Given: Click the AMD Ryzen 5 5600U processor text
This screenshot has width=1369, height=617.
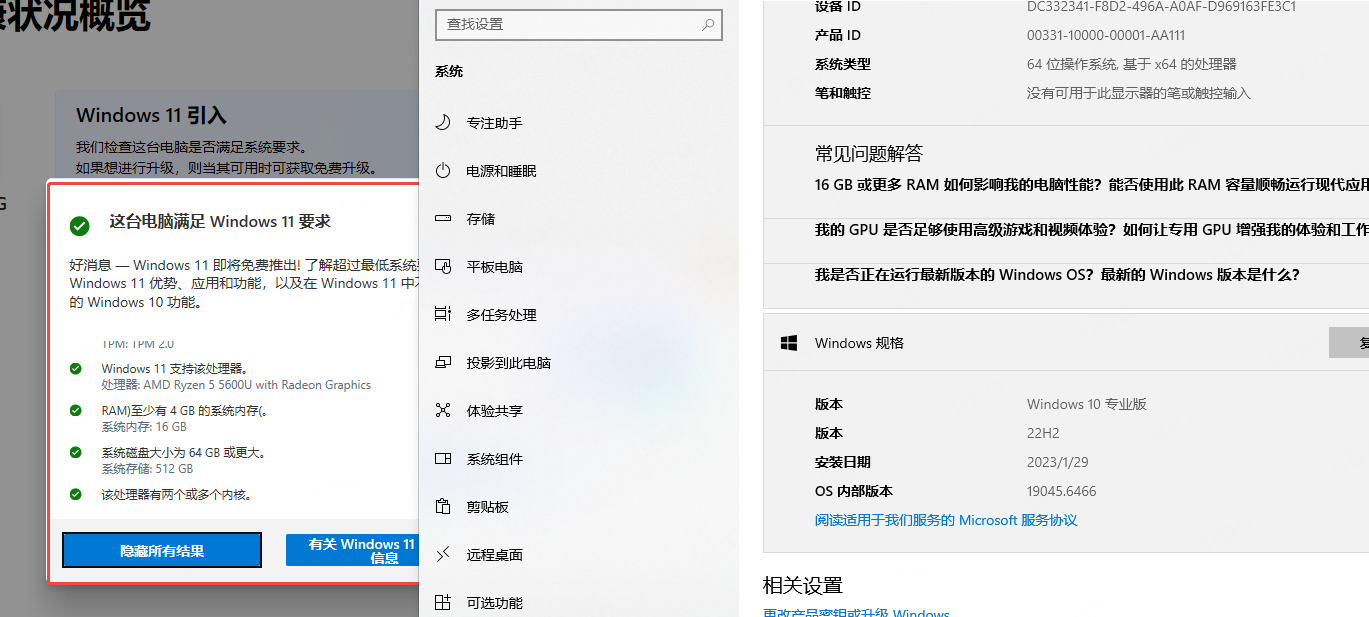Looking at the screenshot, I should [236, 385].
